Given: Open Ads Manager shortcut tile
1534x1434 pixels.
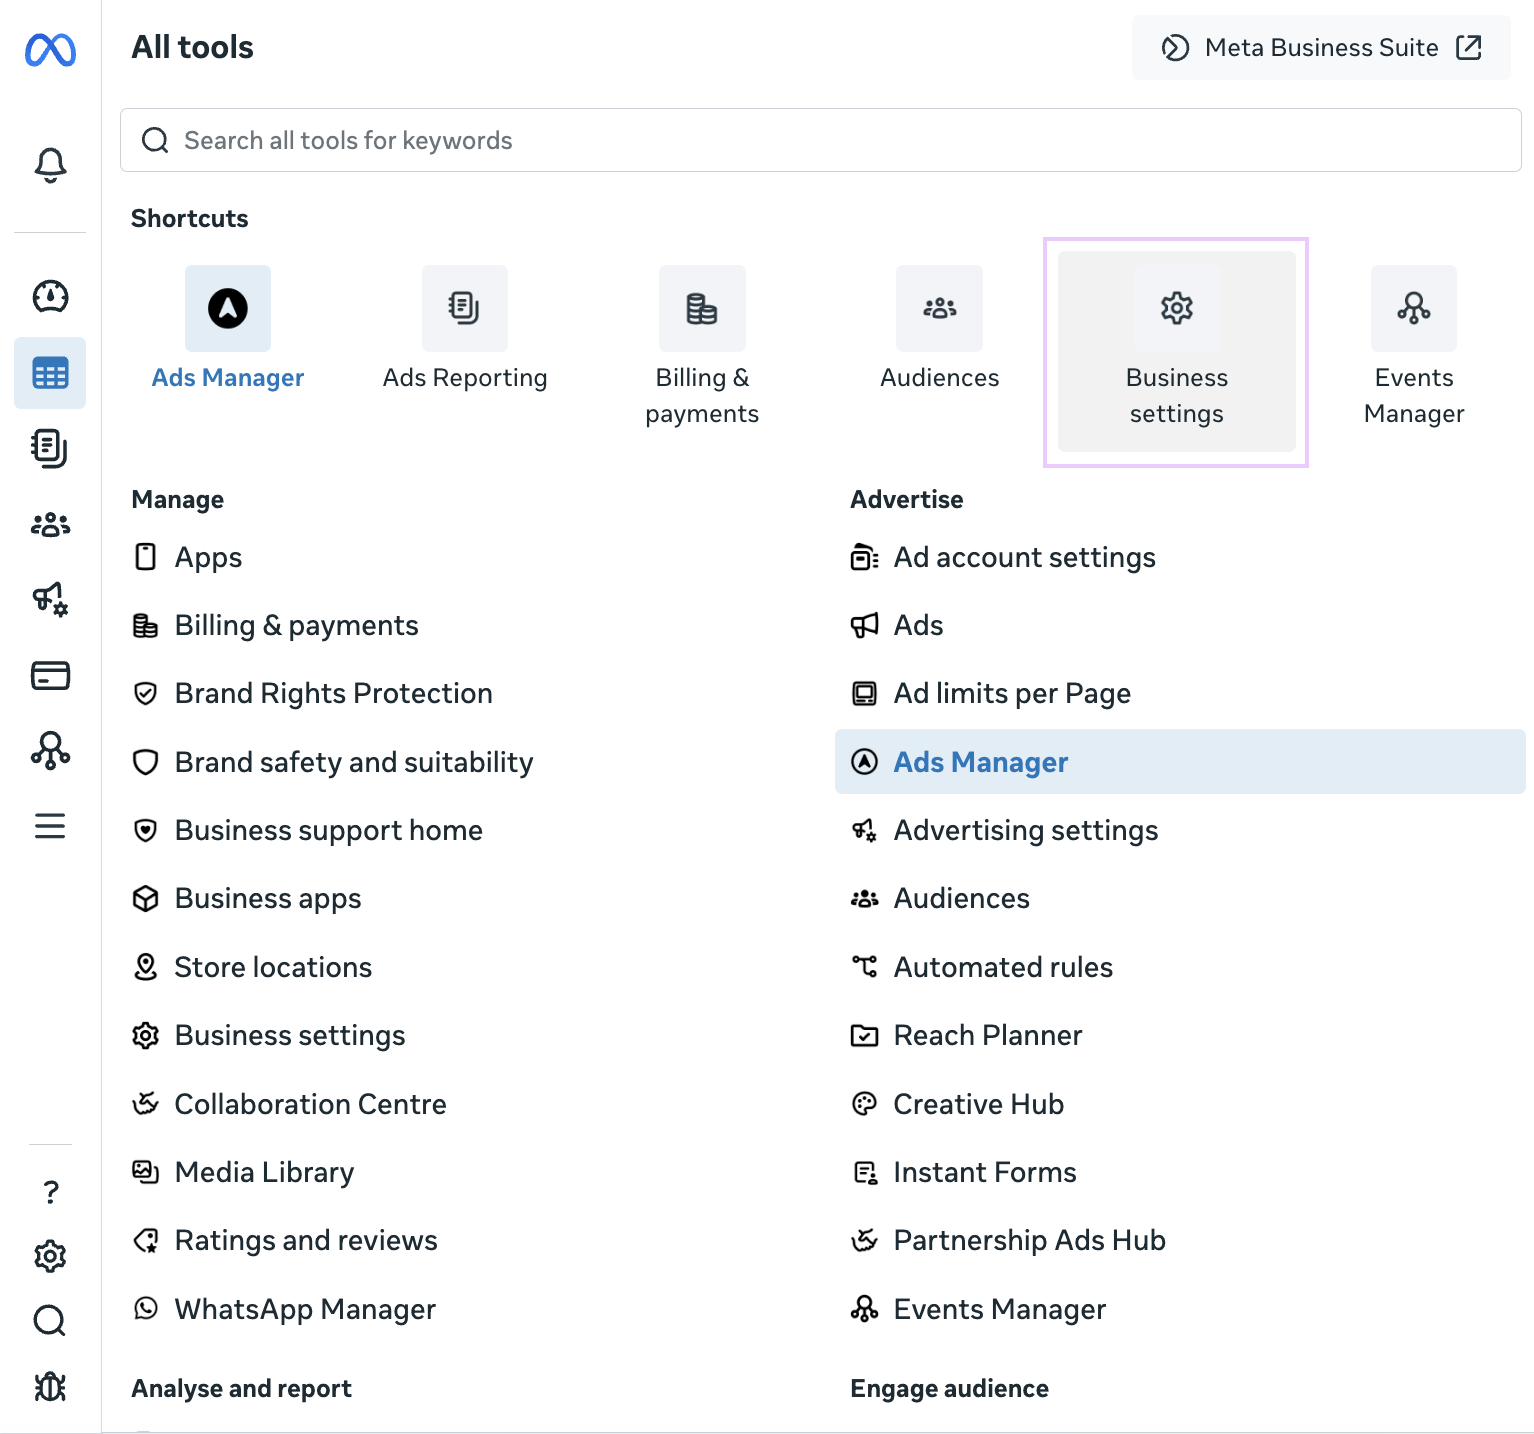Looking at the screenshot, I should tap(228, 330).
